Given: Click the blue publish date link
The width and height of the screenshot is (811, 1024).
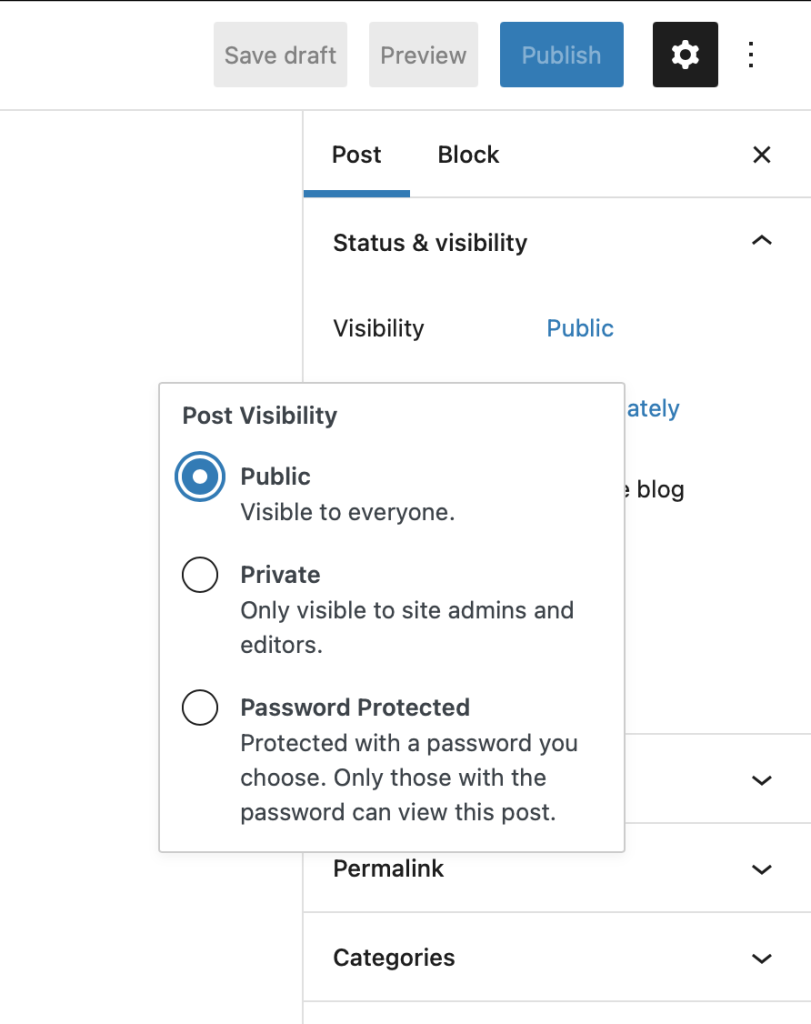Looking at the screenshot, I should [x=655, y=408].
